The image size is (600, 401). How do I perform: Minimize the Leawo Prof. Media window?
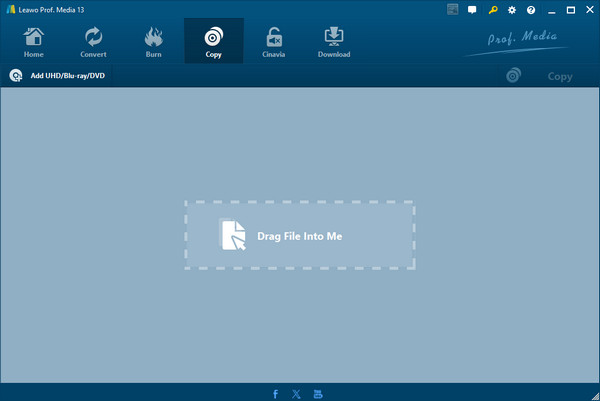551,9
